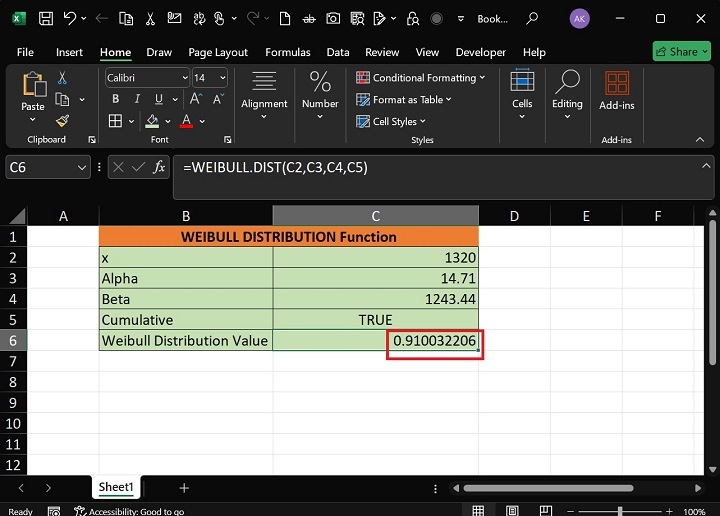Toggle Bold formatting
720x516 pixels.
tap(115, 99)
